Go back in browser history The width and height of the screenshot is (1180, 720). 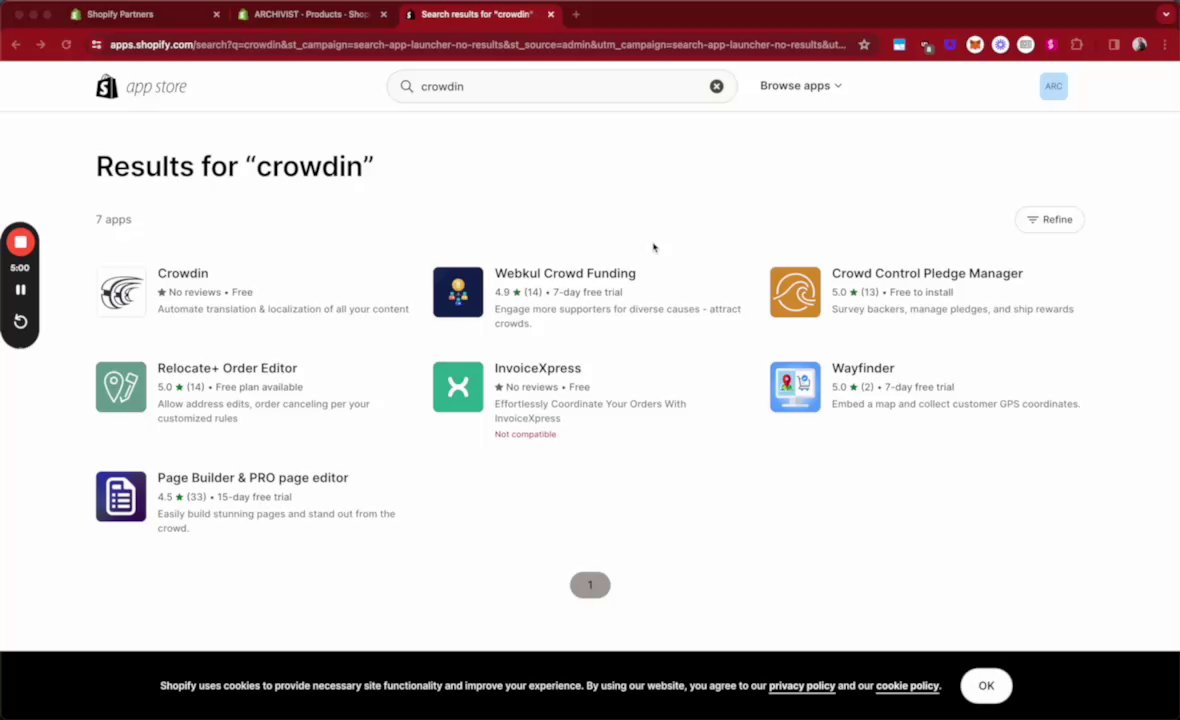point(16,45)
